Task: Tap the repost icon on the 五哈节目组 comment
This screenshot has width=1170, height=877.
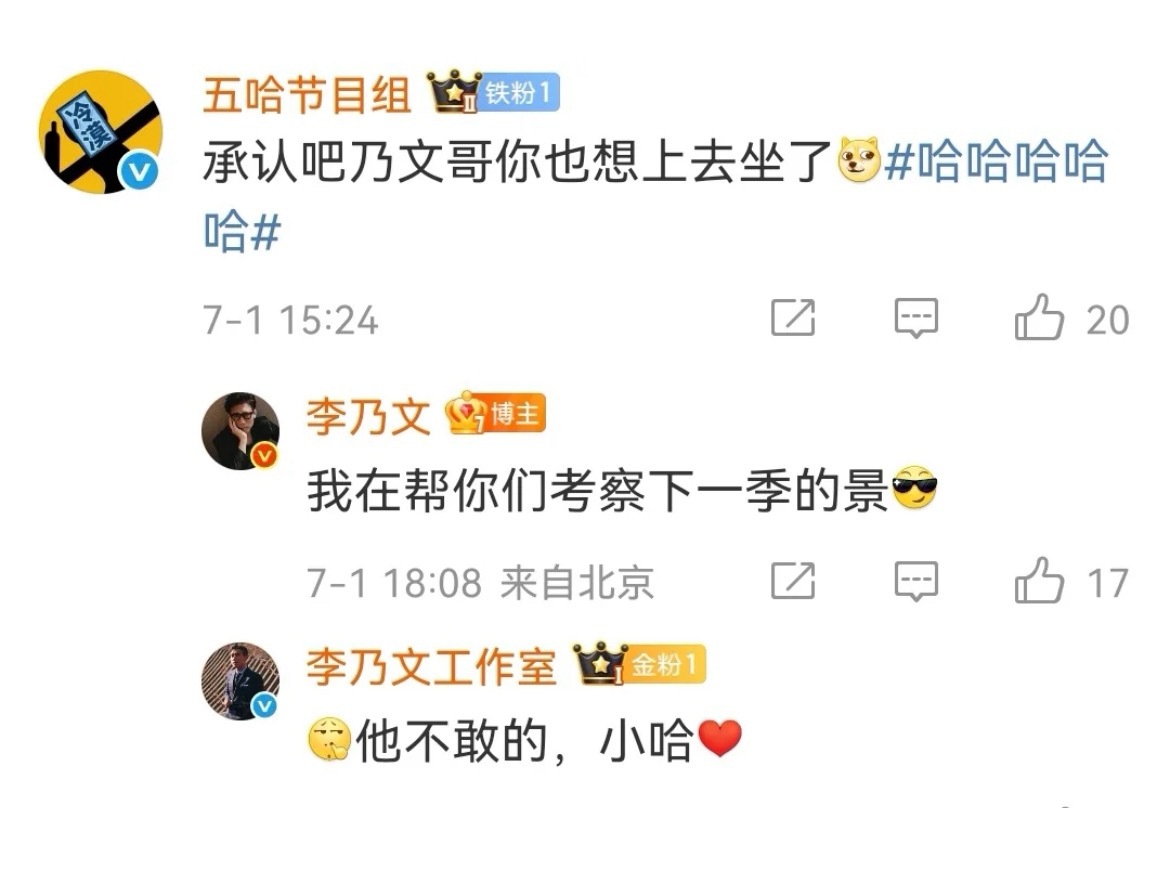Action: (792, 317)
